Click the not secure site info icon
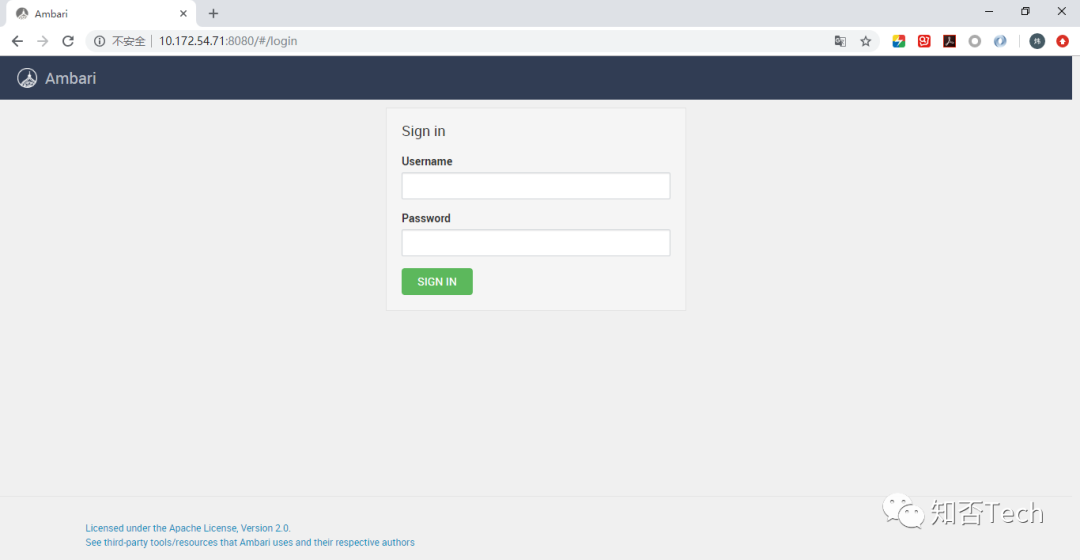 [x=99, y=41]
